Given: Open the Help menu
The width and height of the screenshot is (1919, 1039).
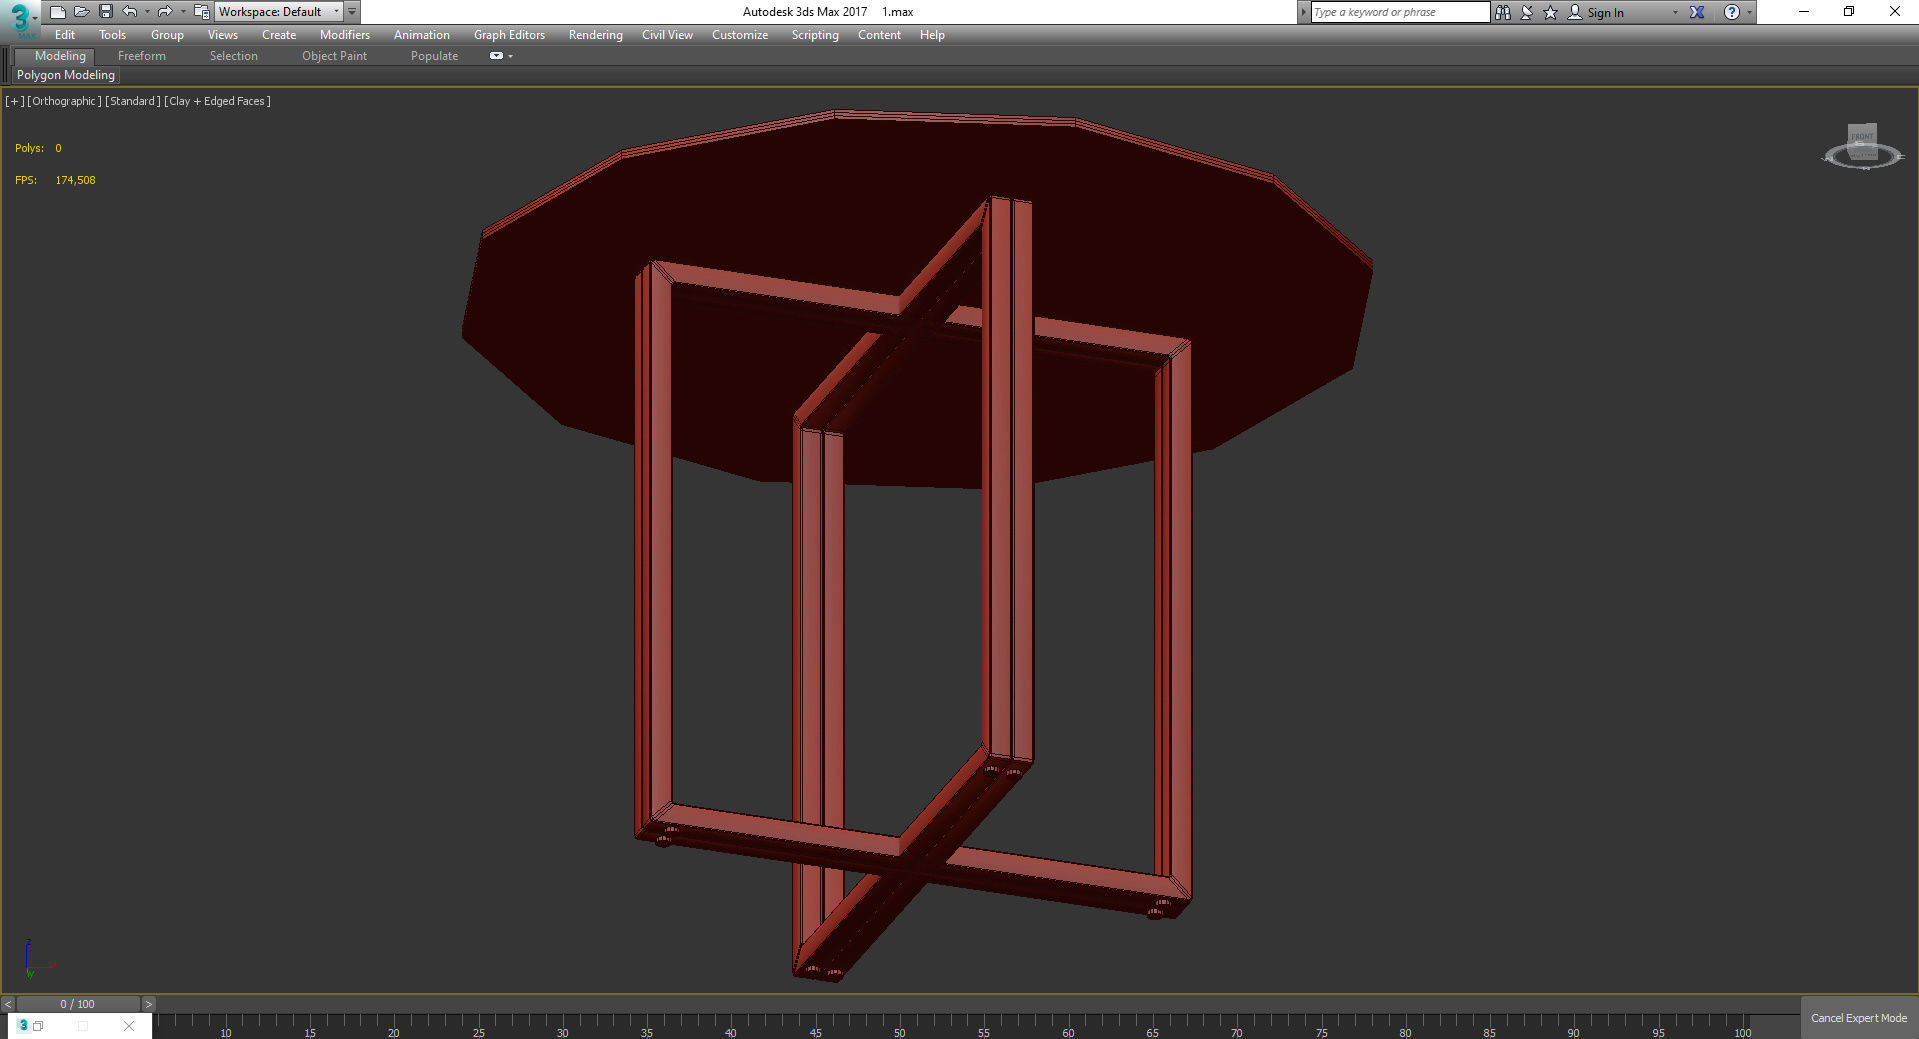Looking at the screenshot, I should (932, 35).
